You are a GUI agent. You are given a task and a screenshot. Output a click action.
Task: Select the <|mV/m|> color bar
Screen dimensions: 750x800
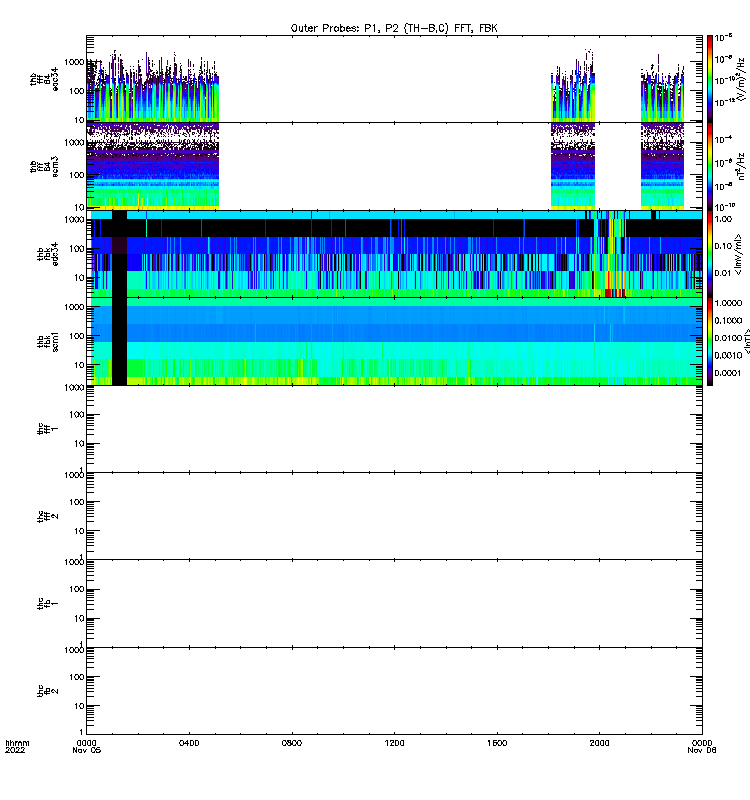click(x=710, y=254)
